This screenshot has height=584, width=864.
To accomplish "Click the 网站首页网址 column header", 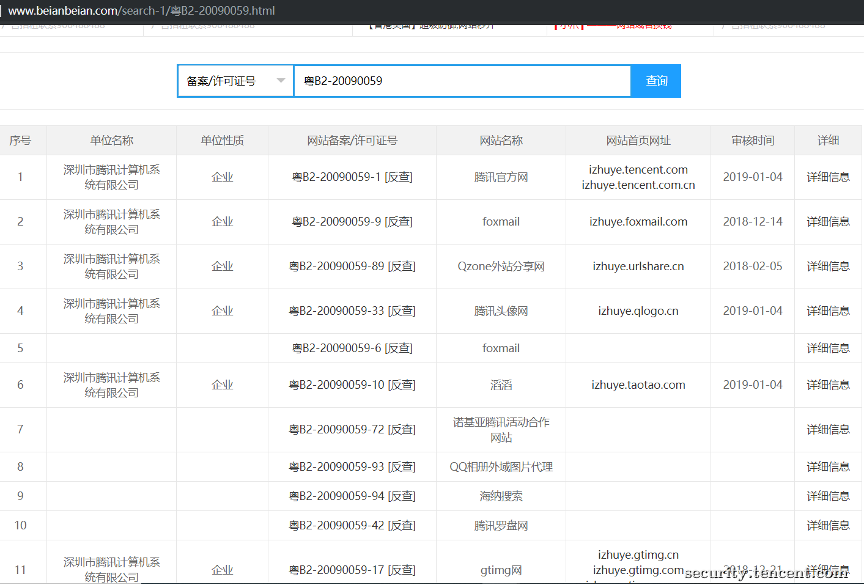I will click(638, 140).
